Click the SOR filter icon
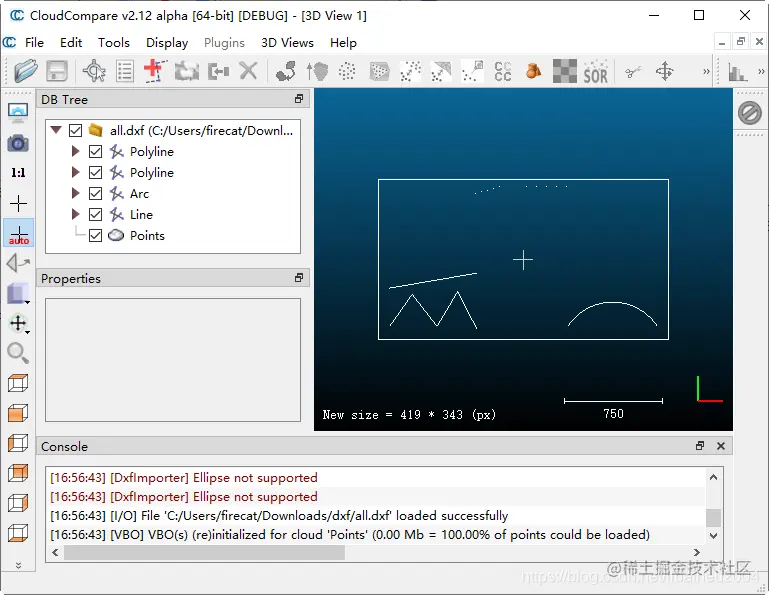This screenshot has height=595, width=769. click(595, 71)
